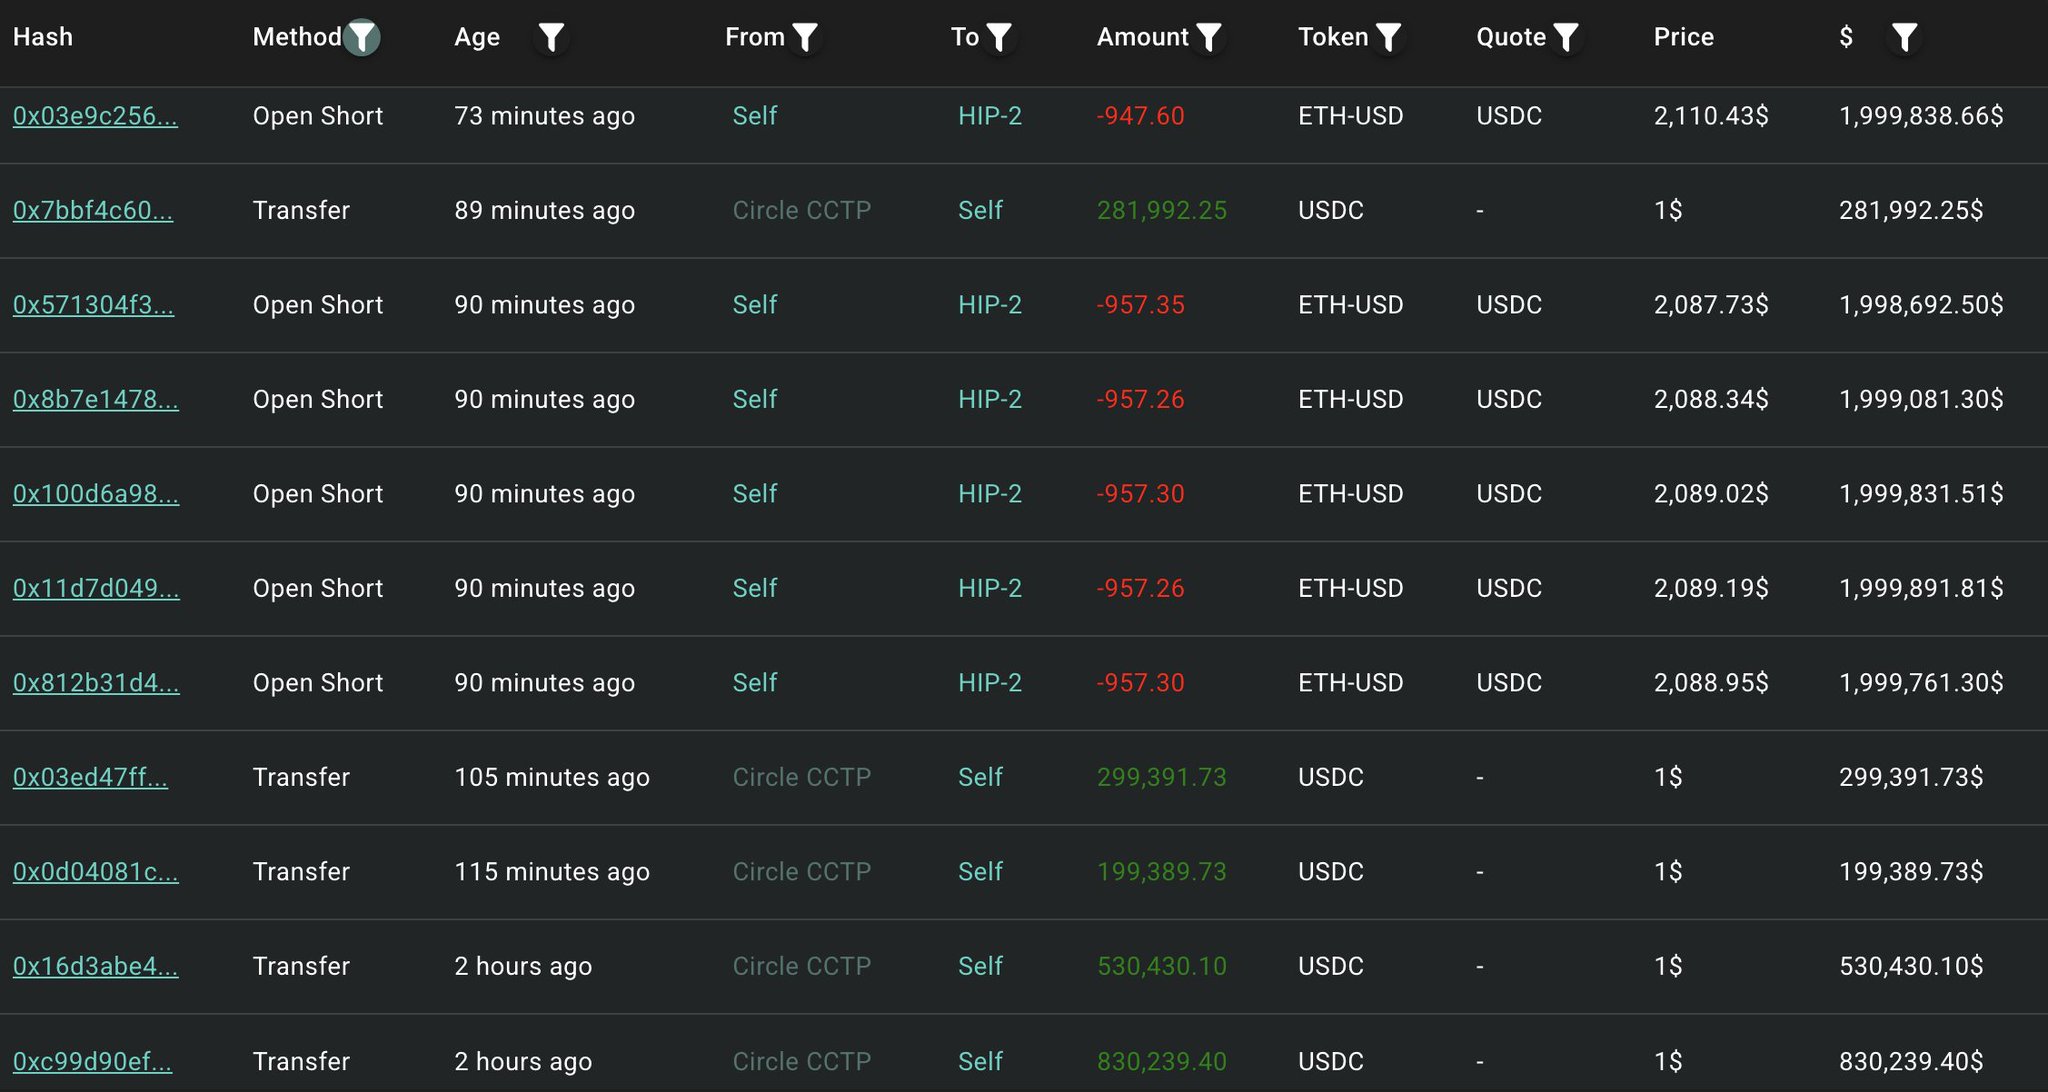Open the Age column filter
The image size is (2048, 1092).
coord(551,38)
